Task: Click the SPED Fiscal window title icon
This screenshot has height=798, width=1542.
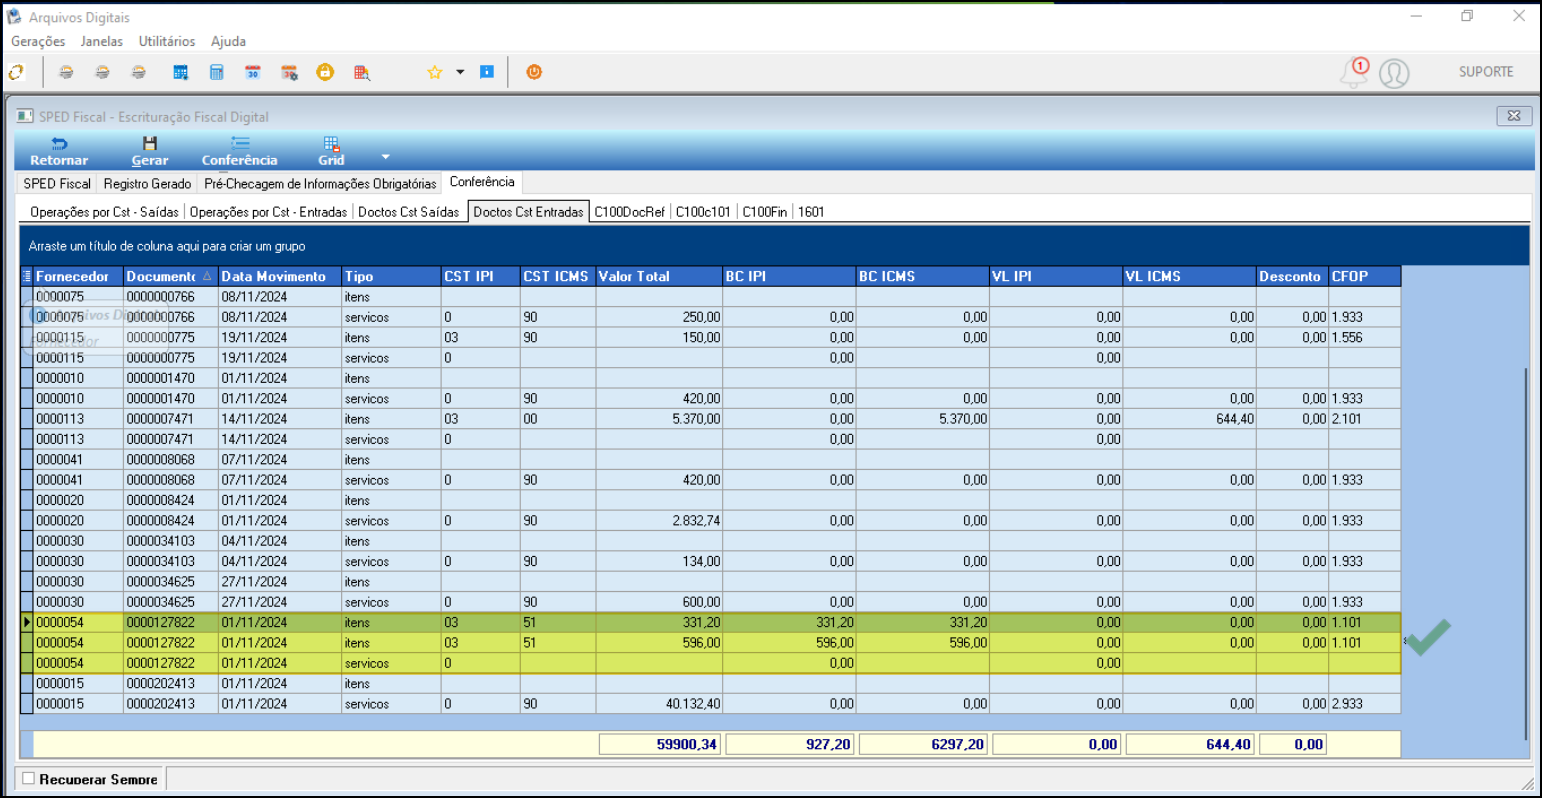Action: (x=25, y=116)
